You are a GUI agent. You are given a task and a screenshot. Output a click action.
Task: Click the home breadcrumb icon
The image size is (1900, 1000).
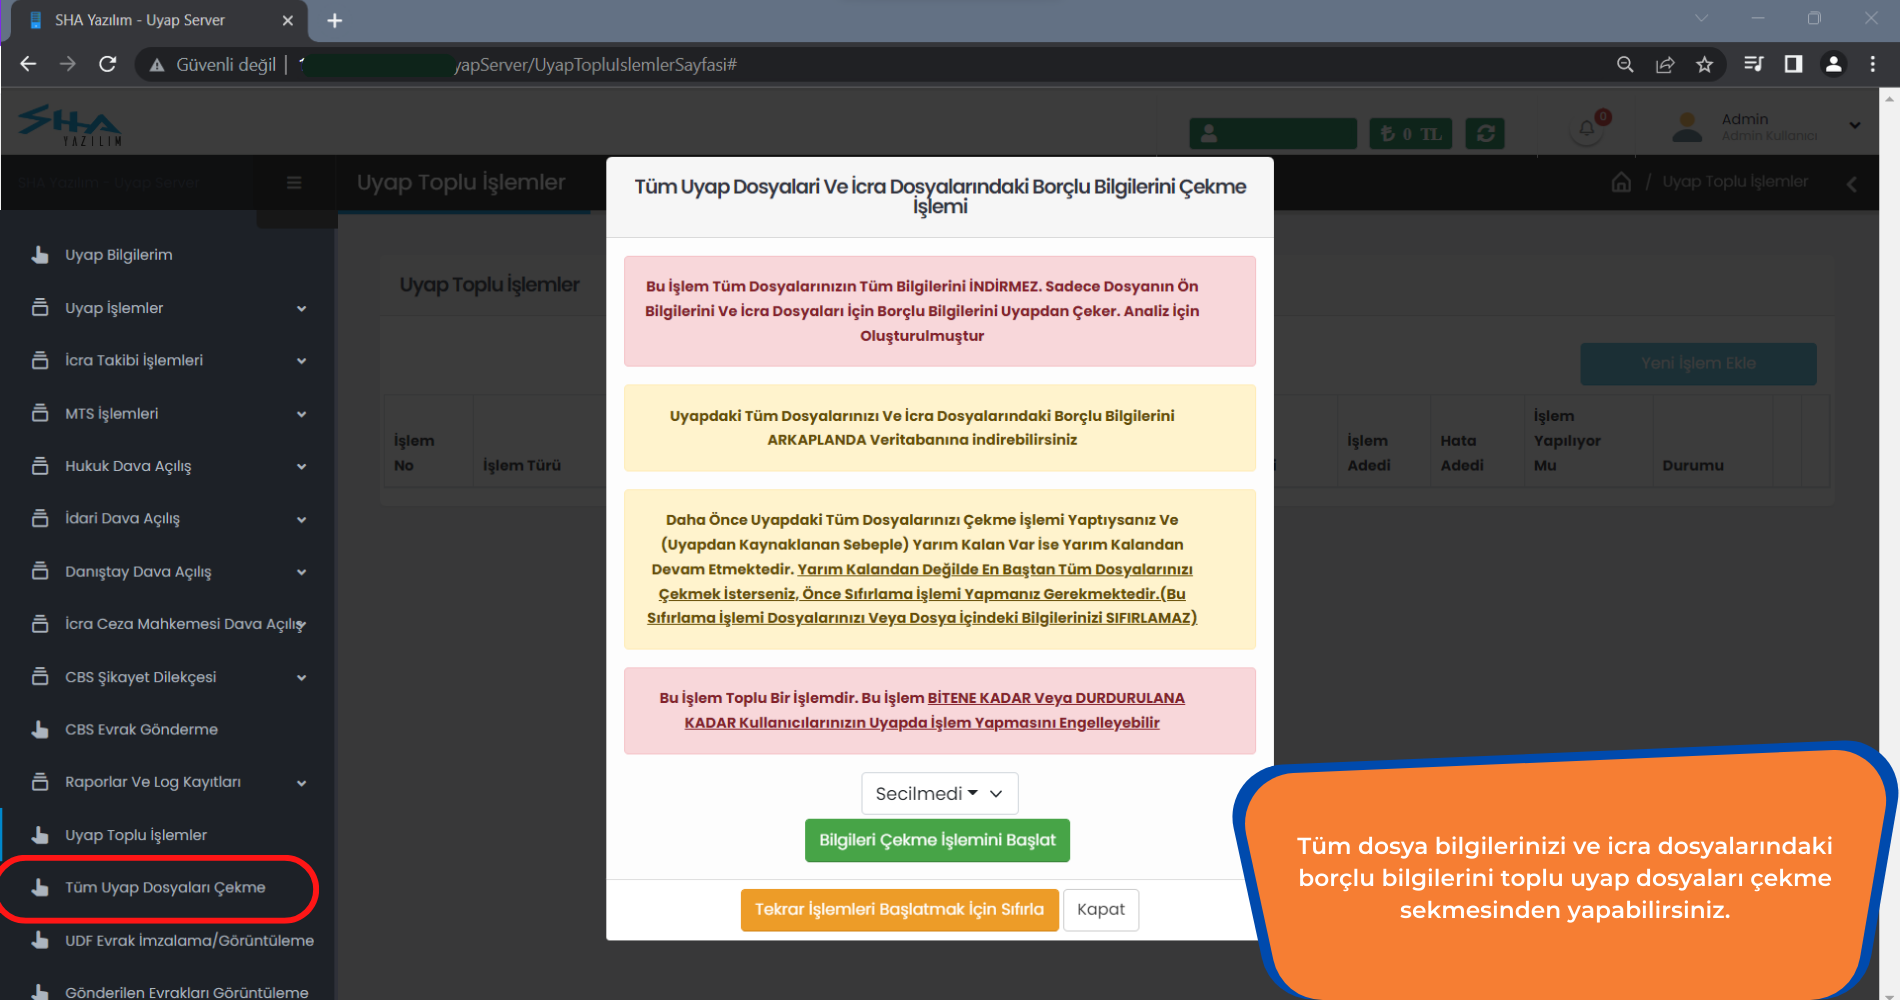coord(1621,182)
